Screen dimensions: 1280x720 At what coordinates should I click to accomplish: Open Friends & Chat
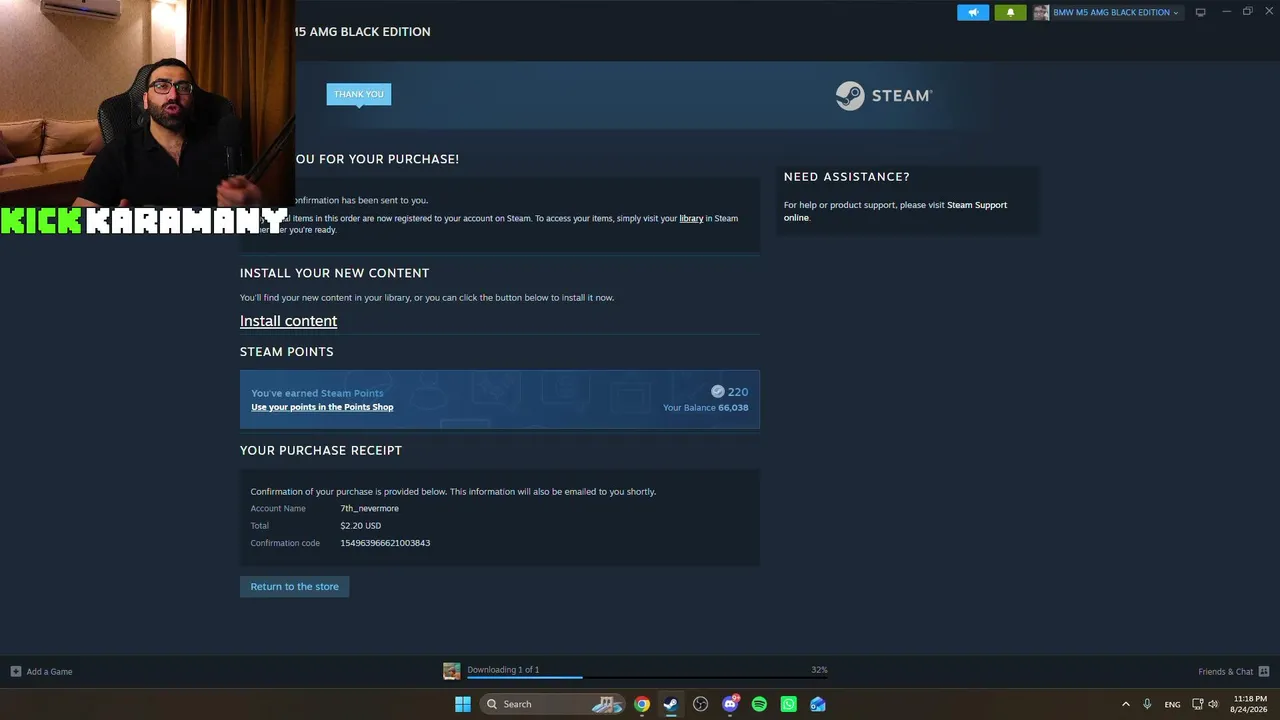pyautogui.click(x=1225, y=671)
